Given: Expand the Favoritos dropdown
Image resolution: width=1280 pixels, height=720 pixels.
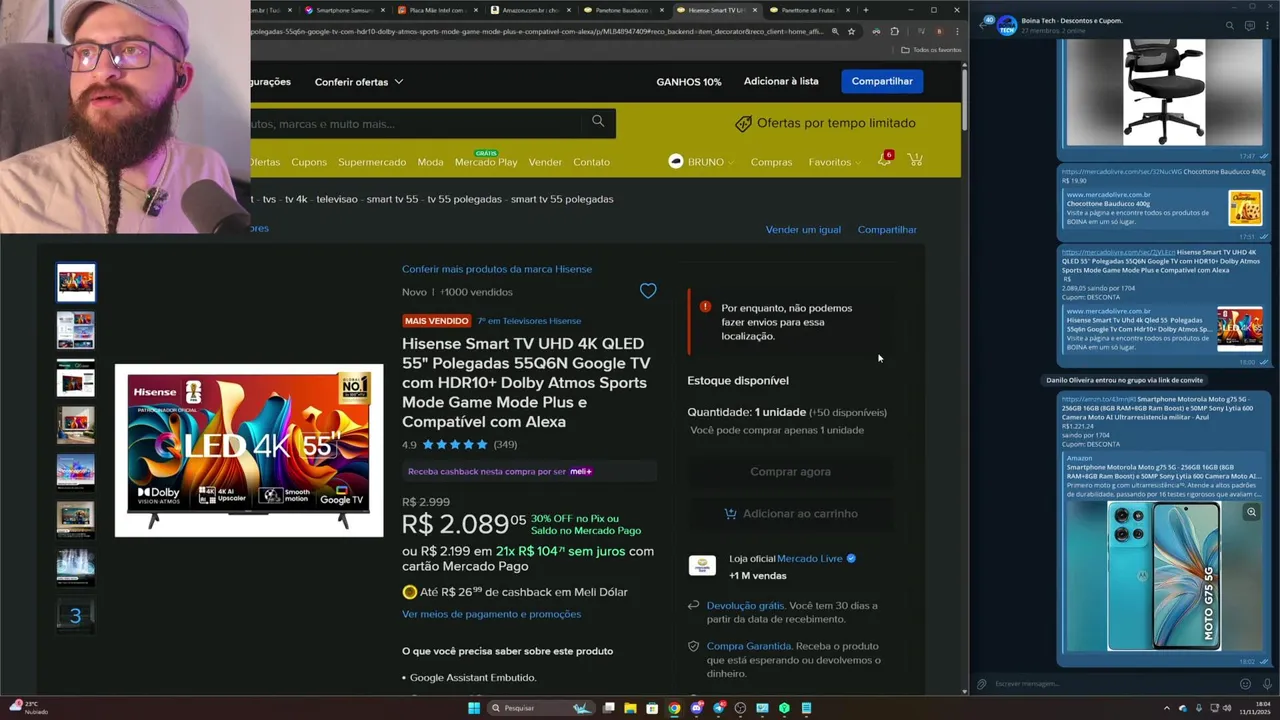Looking at the screenshot, I should pos(835,162).
